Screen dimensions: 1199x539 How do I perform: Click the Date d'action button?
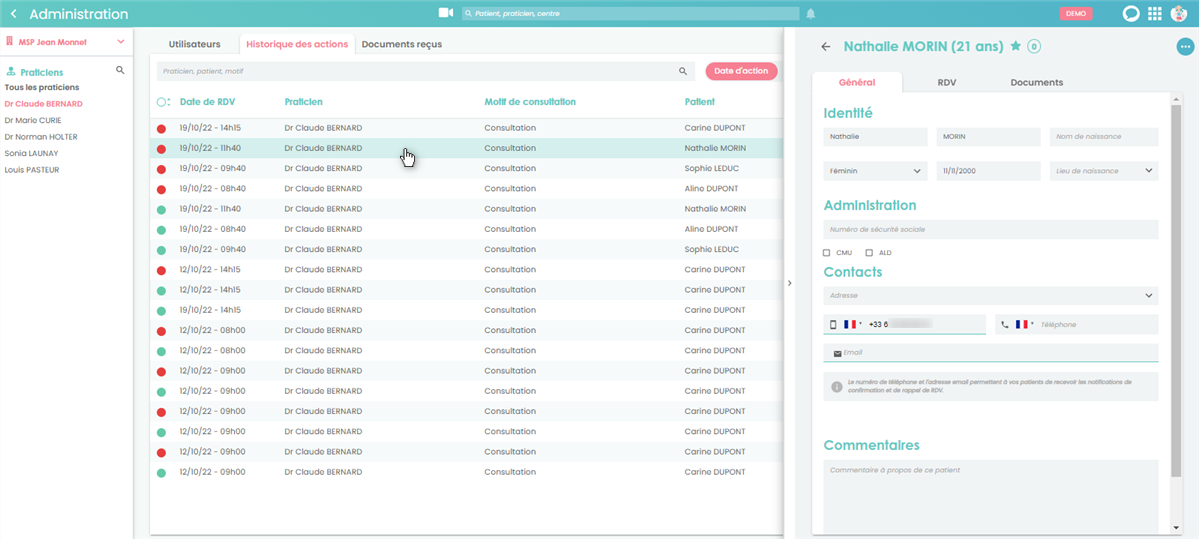[x=741, y=71]
